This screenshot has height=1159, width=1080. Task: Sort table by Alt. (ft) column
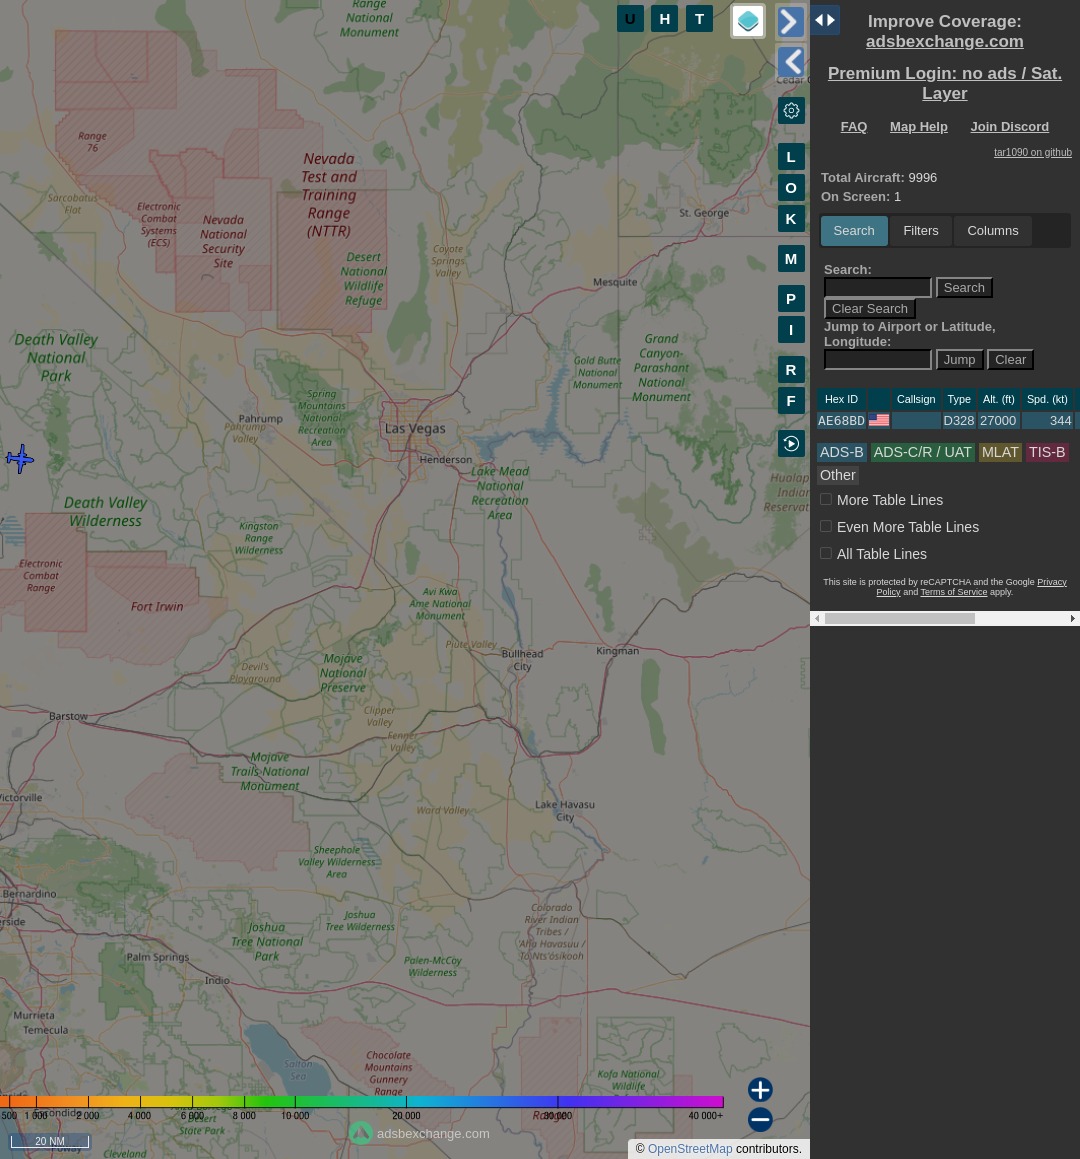tap(999, 399)
